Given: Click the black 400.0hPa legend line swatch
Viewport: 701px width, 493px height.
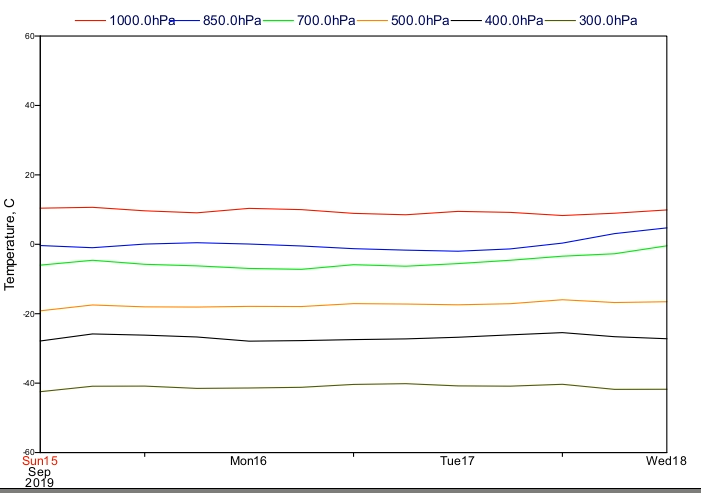Looking at the screenshot, I should coord(466,21).
